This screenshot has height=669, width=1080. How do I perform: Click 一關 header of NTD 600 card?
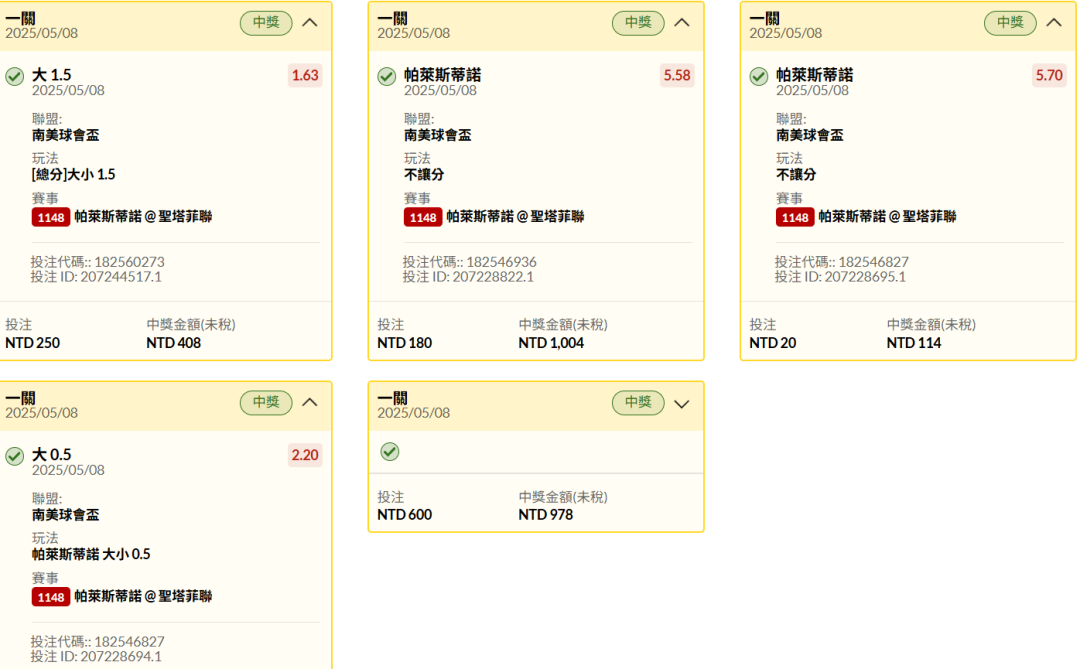click(x=393, y=398)
